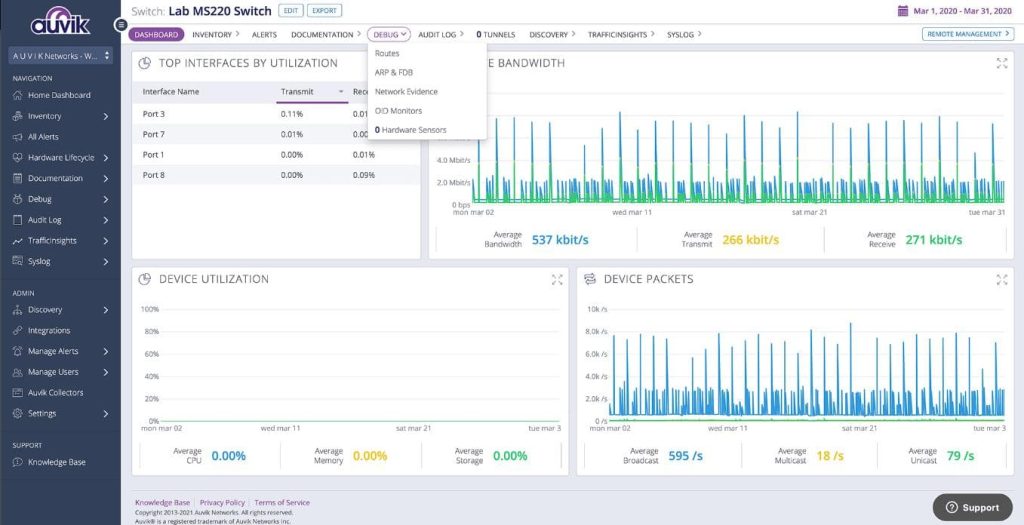Click the Audit Log sidebar icon
The image size is (1024, 525).
18,220
